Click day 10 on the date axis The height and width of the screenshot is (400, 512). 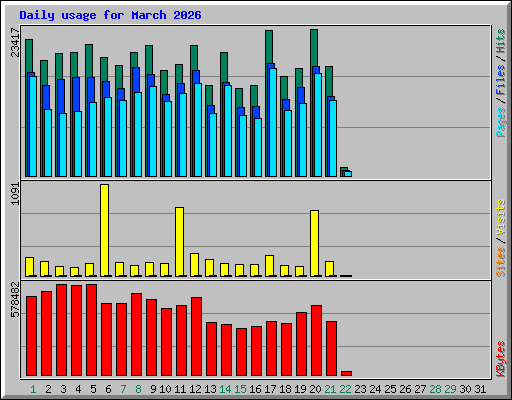tap(165, 389)
